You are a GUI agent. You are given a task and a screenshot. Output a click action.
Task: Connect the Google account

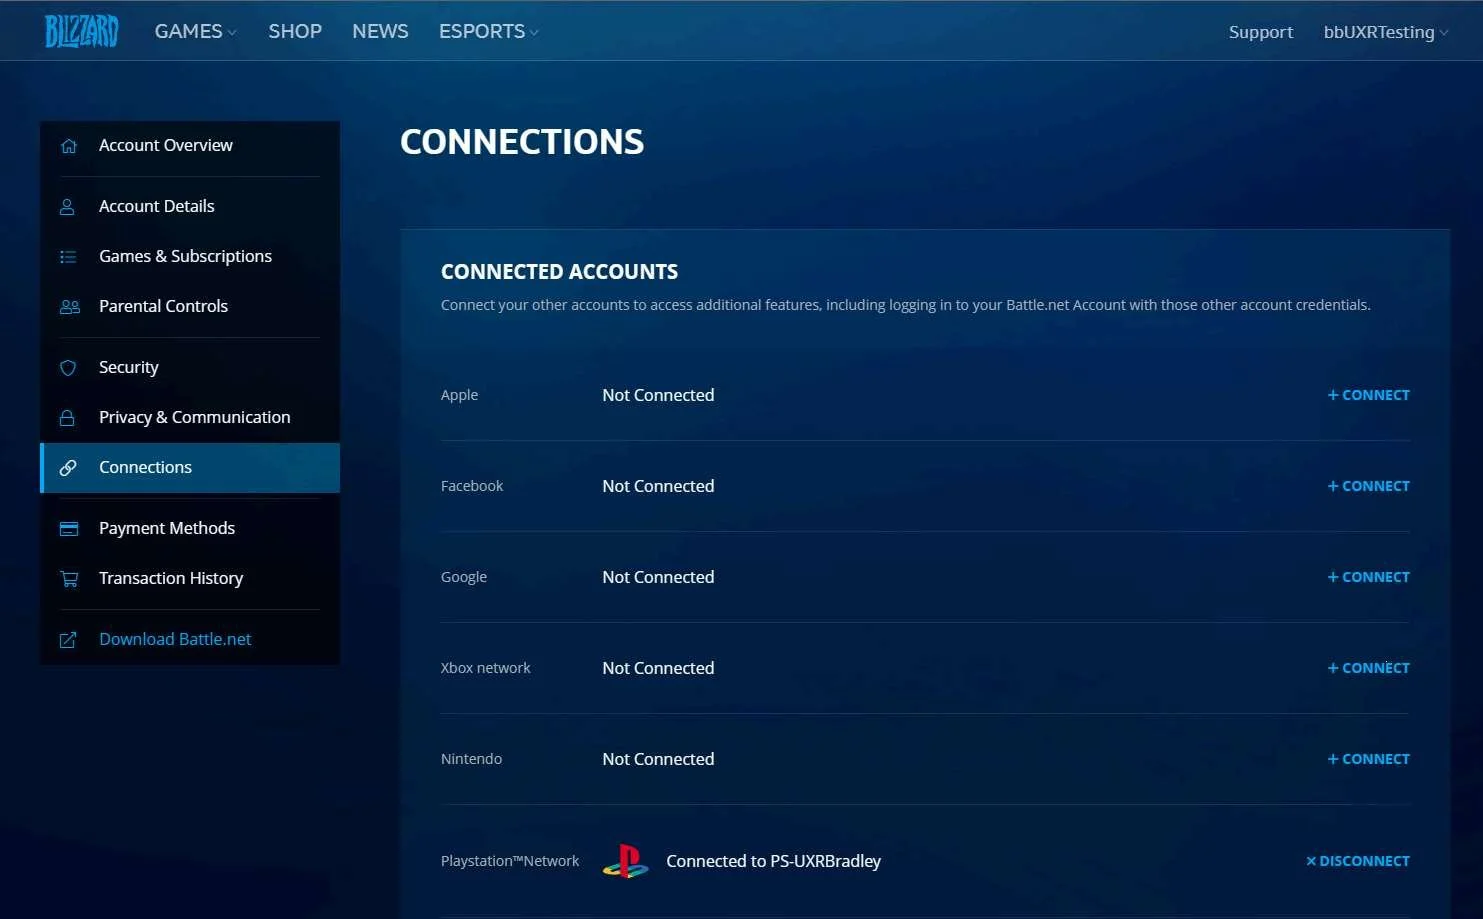point(1368,577)
